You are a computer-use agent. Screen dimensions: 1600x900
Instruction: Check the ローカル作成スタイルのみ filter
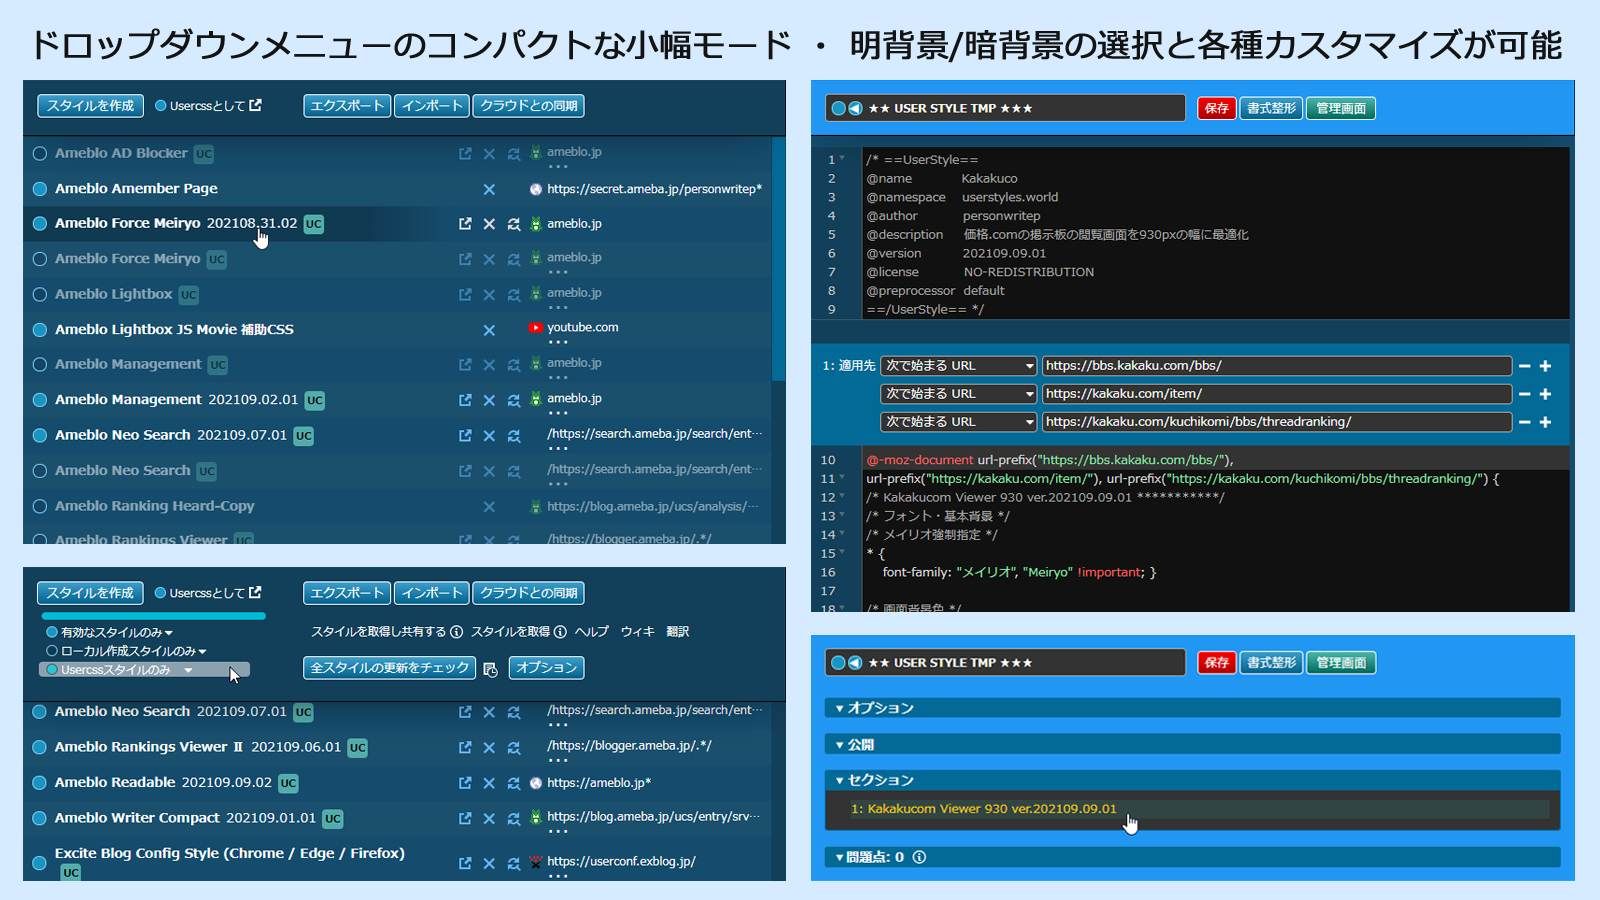52,651
